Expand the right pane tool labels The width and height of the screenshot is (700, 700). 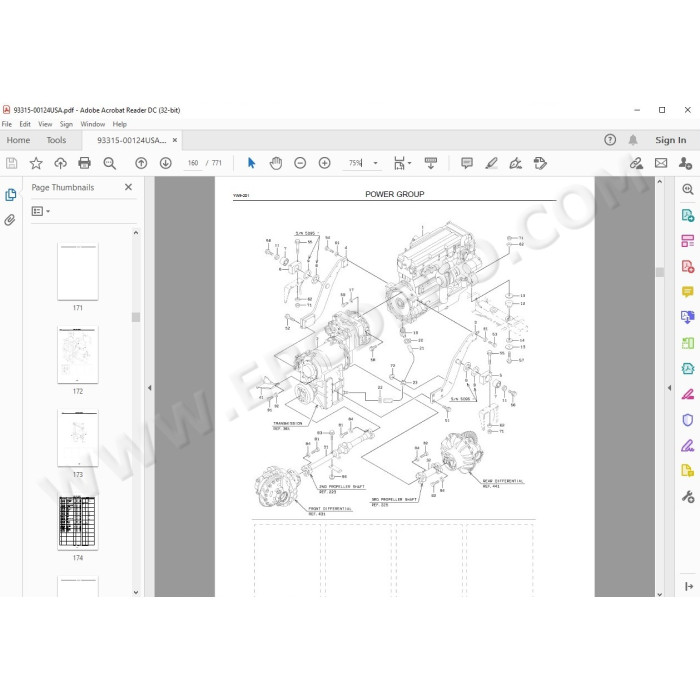(x=689, y=587)
